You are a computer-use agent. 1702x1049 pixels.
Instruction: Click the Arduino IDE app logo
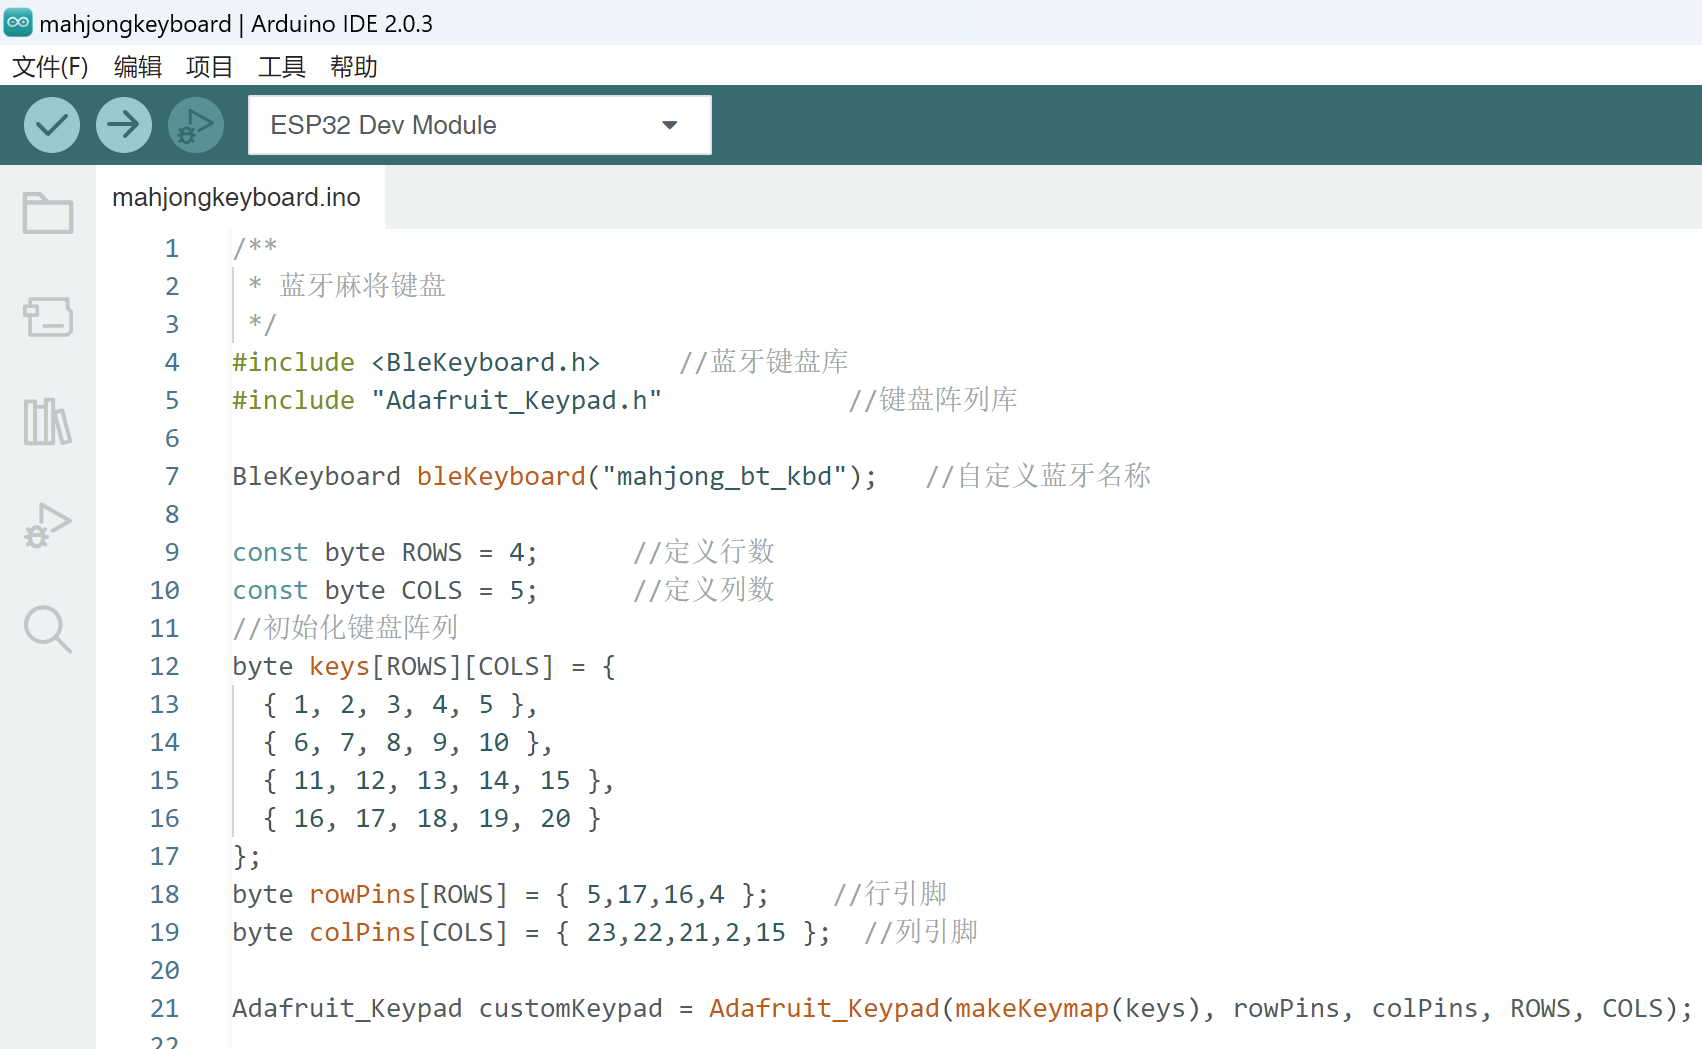pos(18,23)
